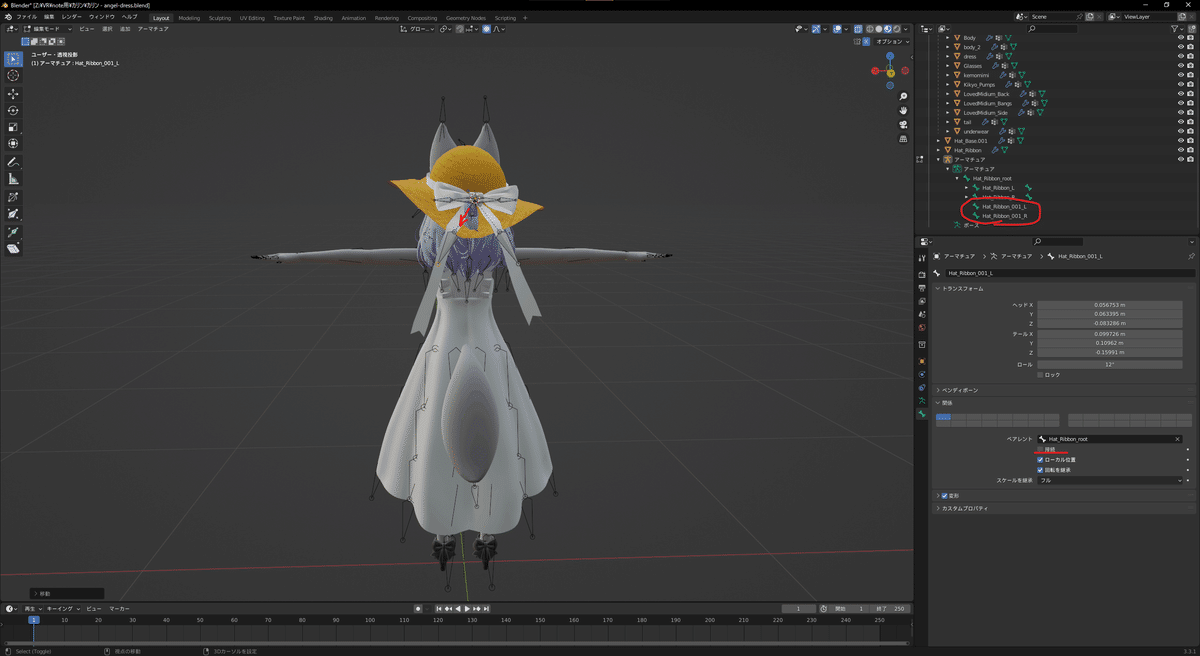Select the Measure tool

pyautogui.click(x=13, y=179)
